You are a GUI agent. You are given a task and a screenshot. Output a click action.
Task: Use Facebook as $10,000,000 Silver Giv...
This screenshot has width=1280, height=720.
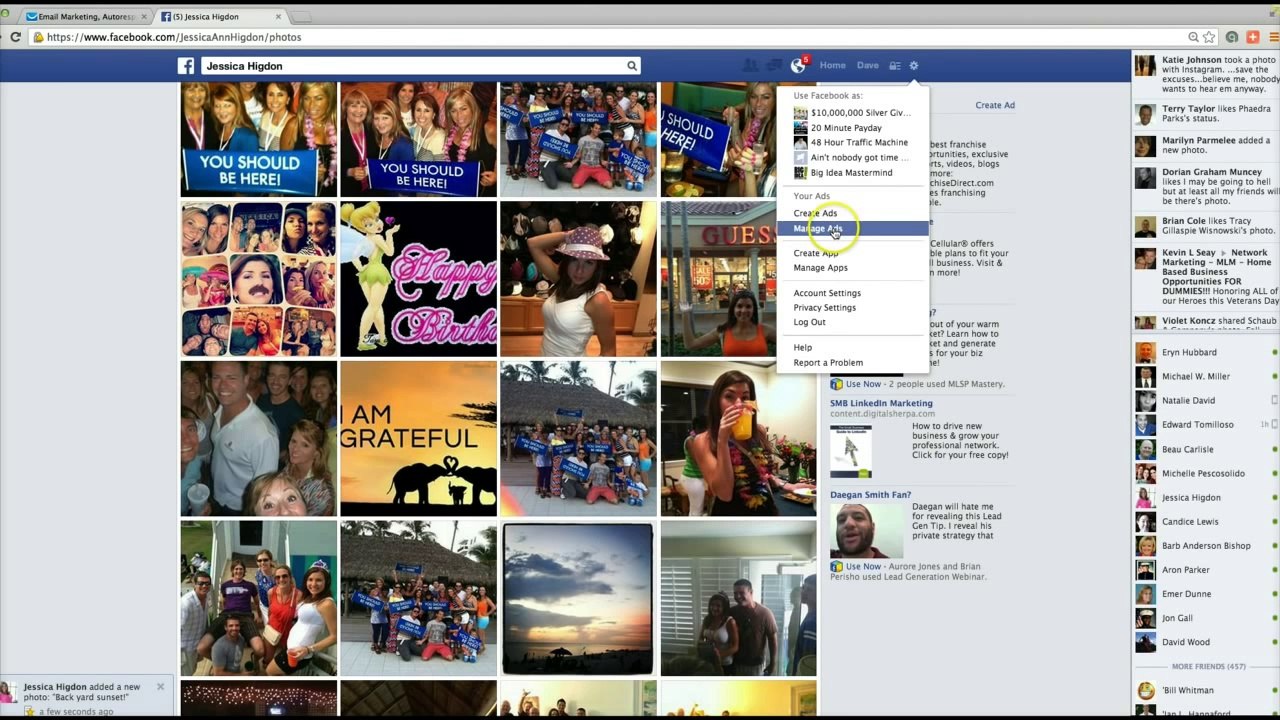pyautogui.click(x=852, y=113)
